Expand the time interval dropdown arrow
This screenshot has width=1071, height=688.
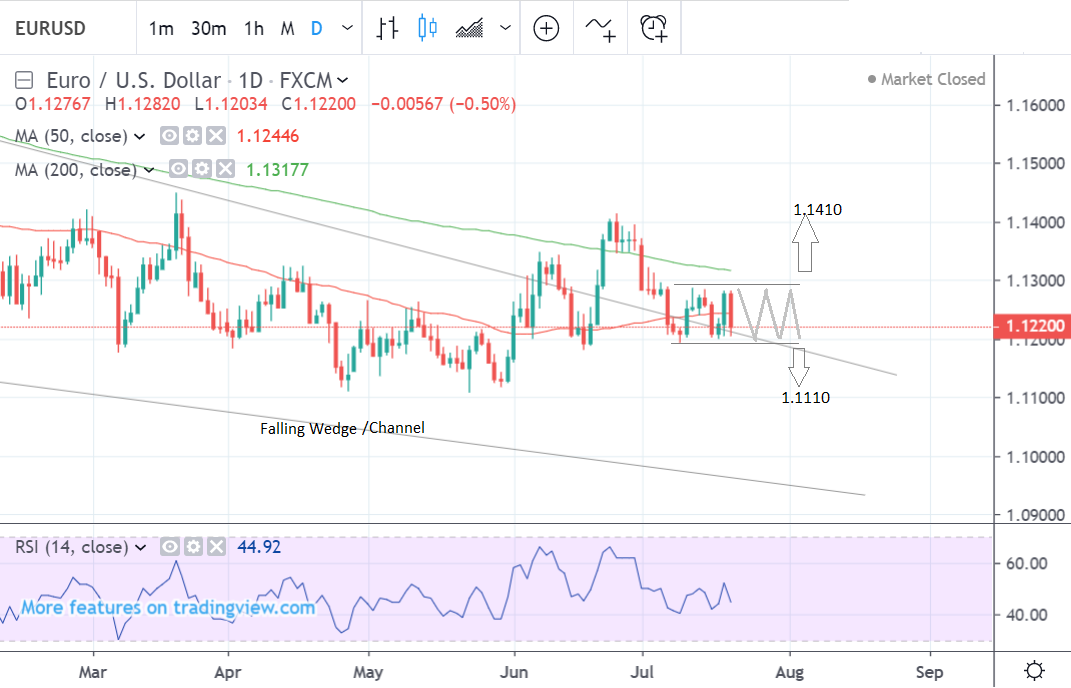click(346, 28)
